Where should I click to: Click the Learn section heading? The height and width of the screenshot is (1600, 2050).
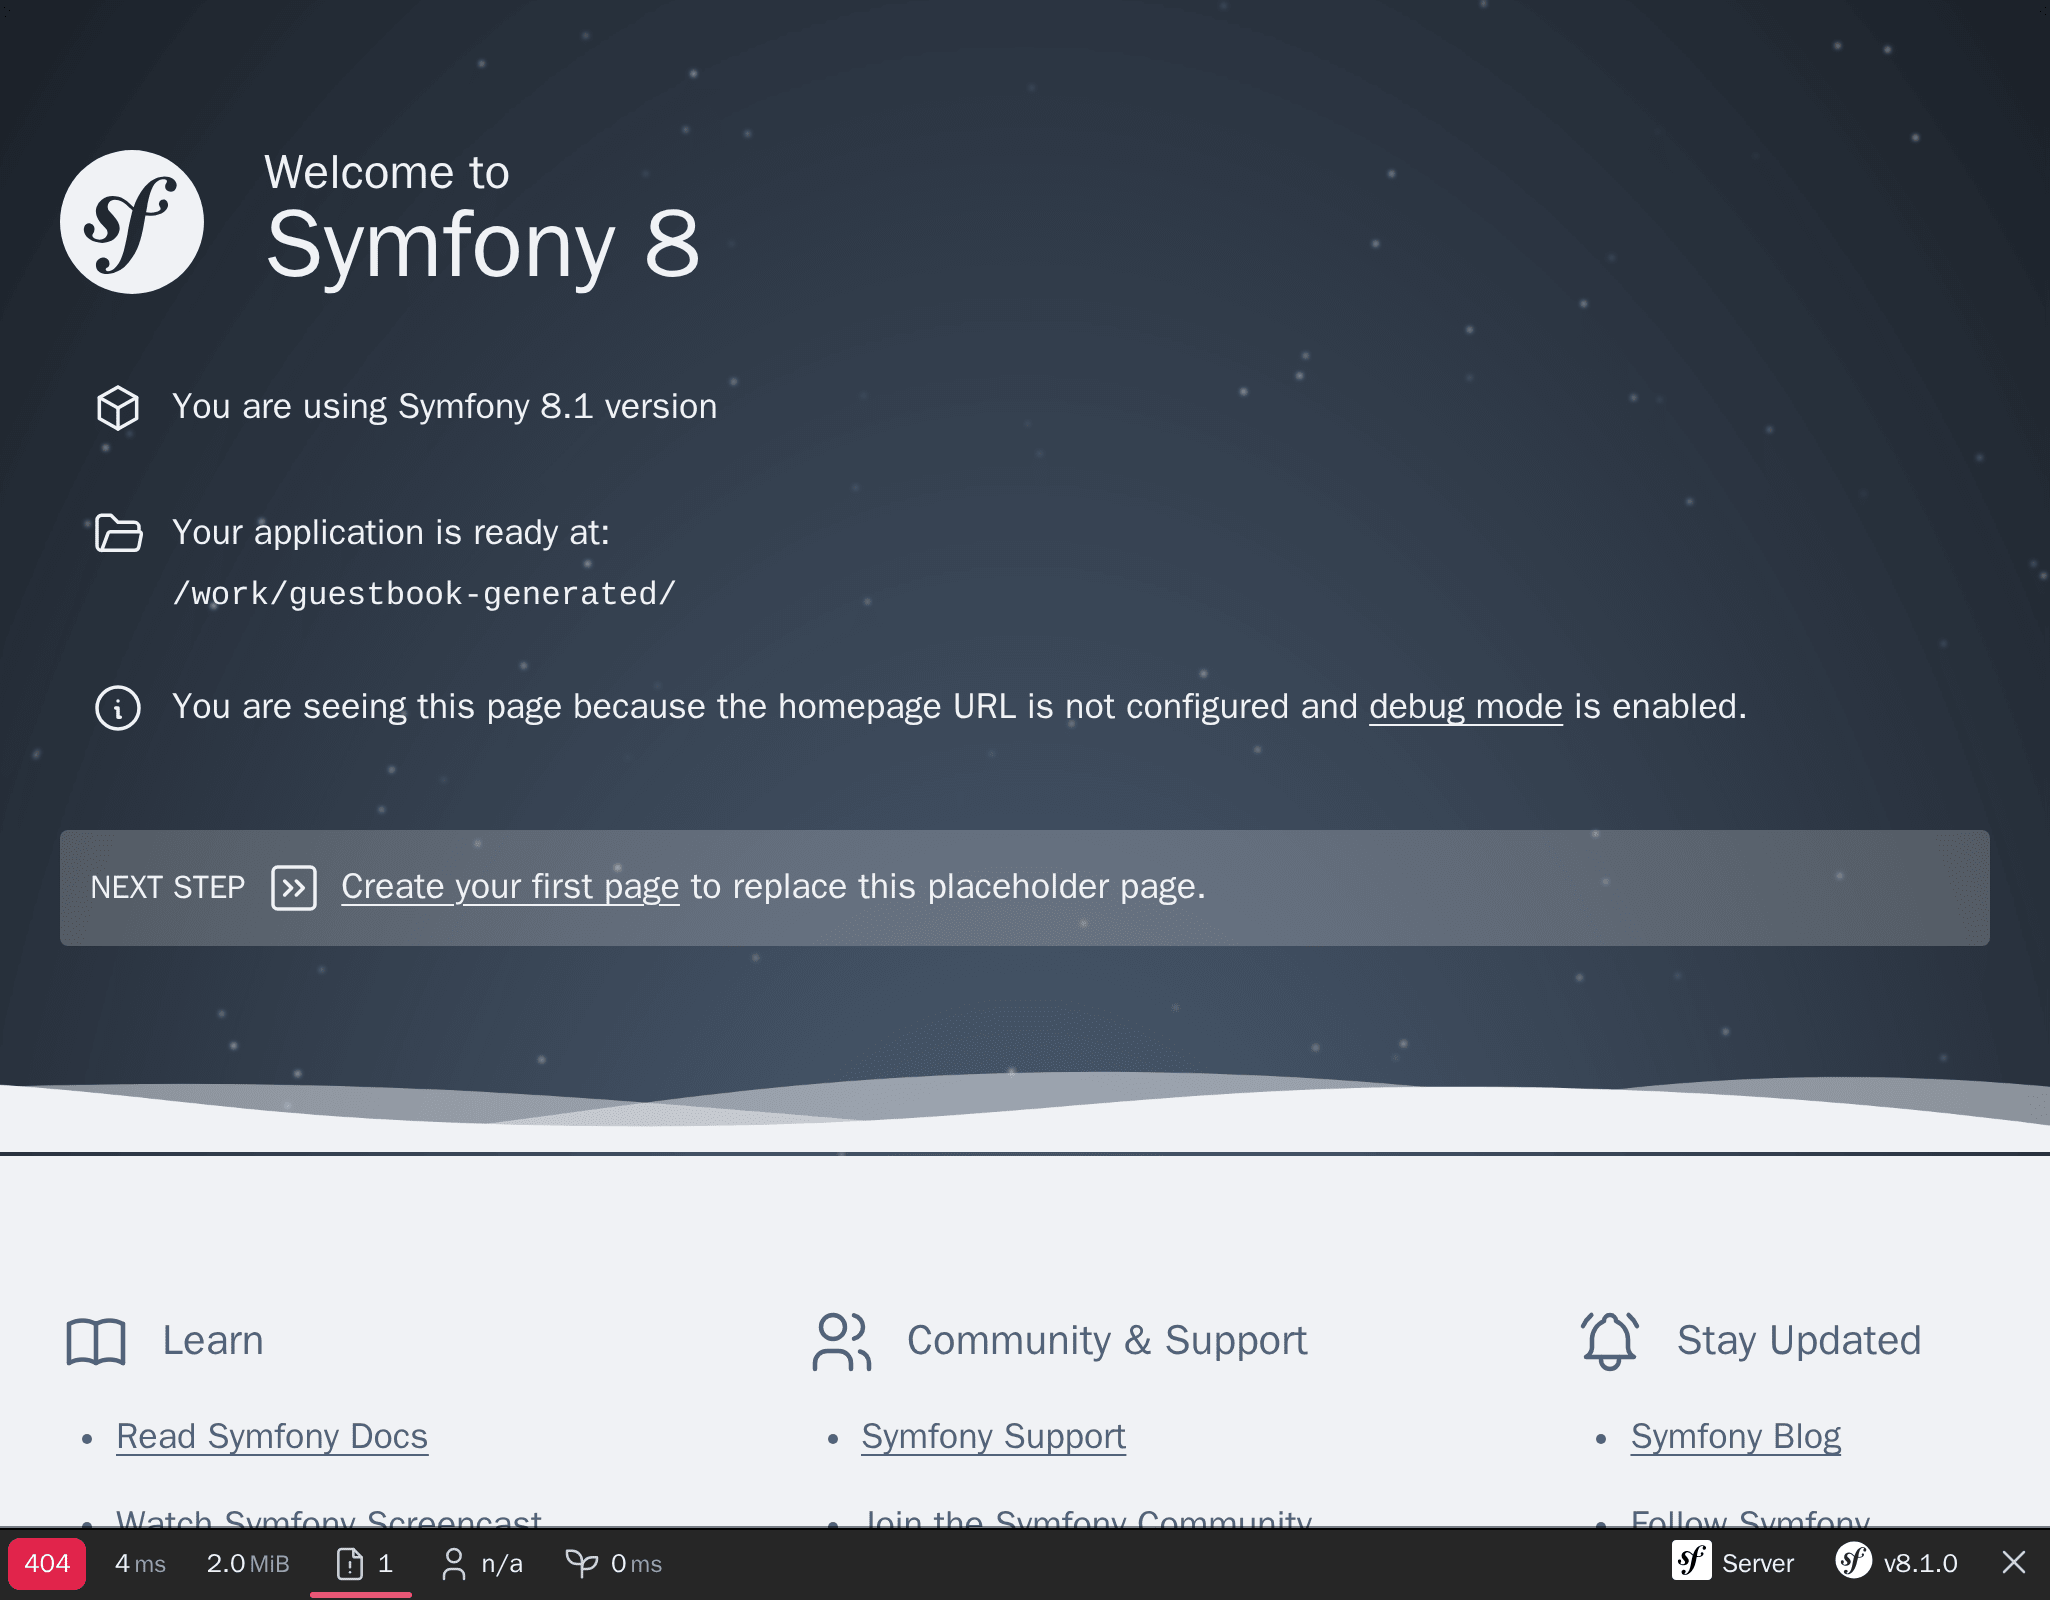[x=213, y=1341]
